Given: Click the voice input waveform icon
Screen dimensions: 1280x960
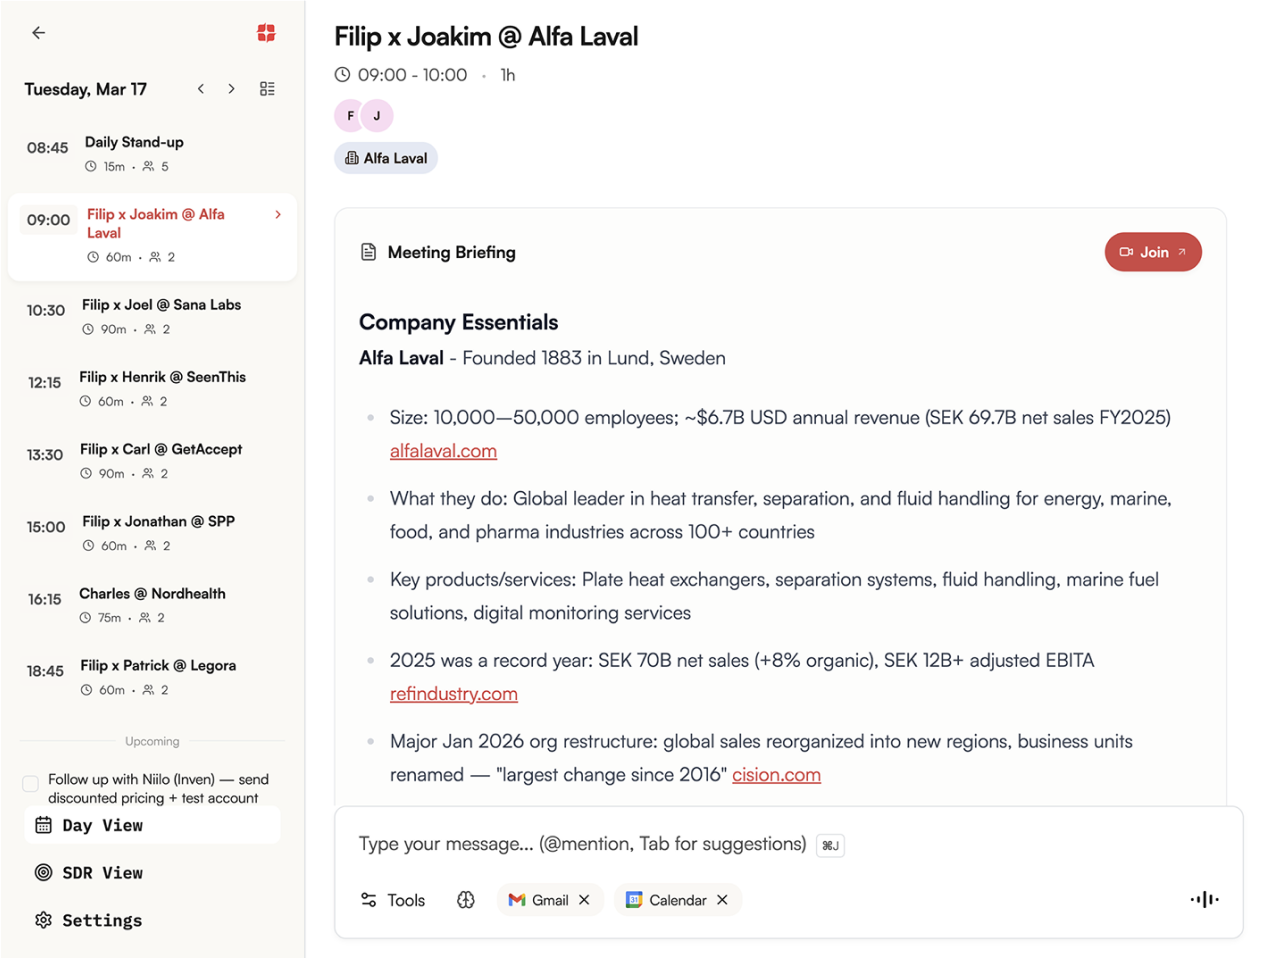Looking at the screenshot, I should (x=1204, y=900).
